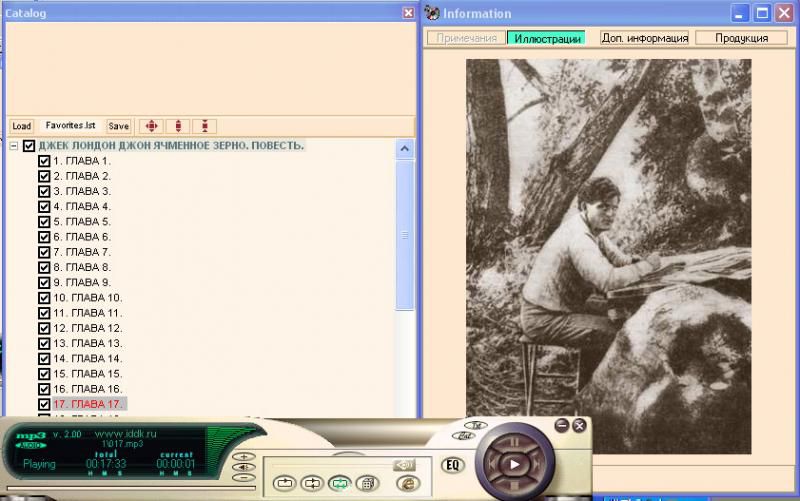Click the vertical expand arrows icon in catalog toolbar
Screen dimensions: 800x501
pyautogui.click(x=177, y=126)
